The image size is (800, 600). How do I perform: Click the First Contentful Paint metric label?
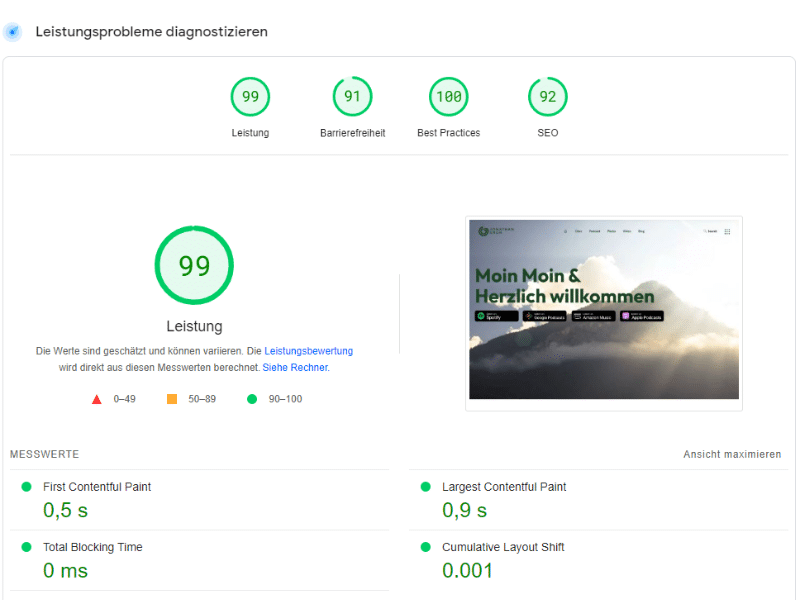[x=97, y=487]
